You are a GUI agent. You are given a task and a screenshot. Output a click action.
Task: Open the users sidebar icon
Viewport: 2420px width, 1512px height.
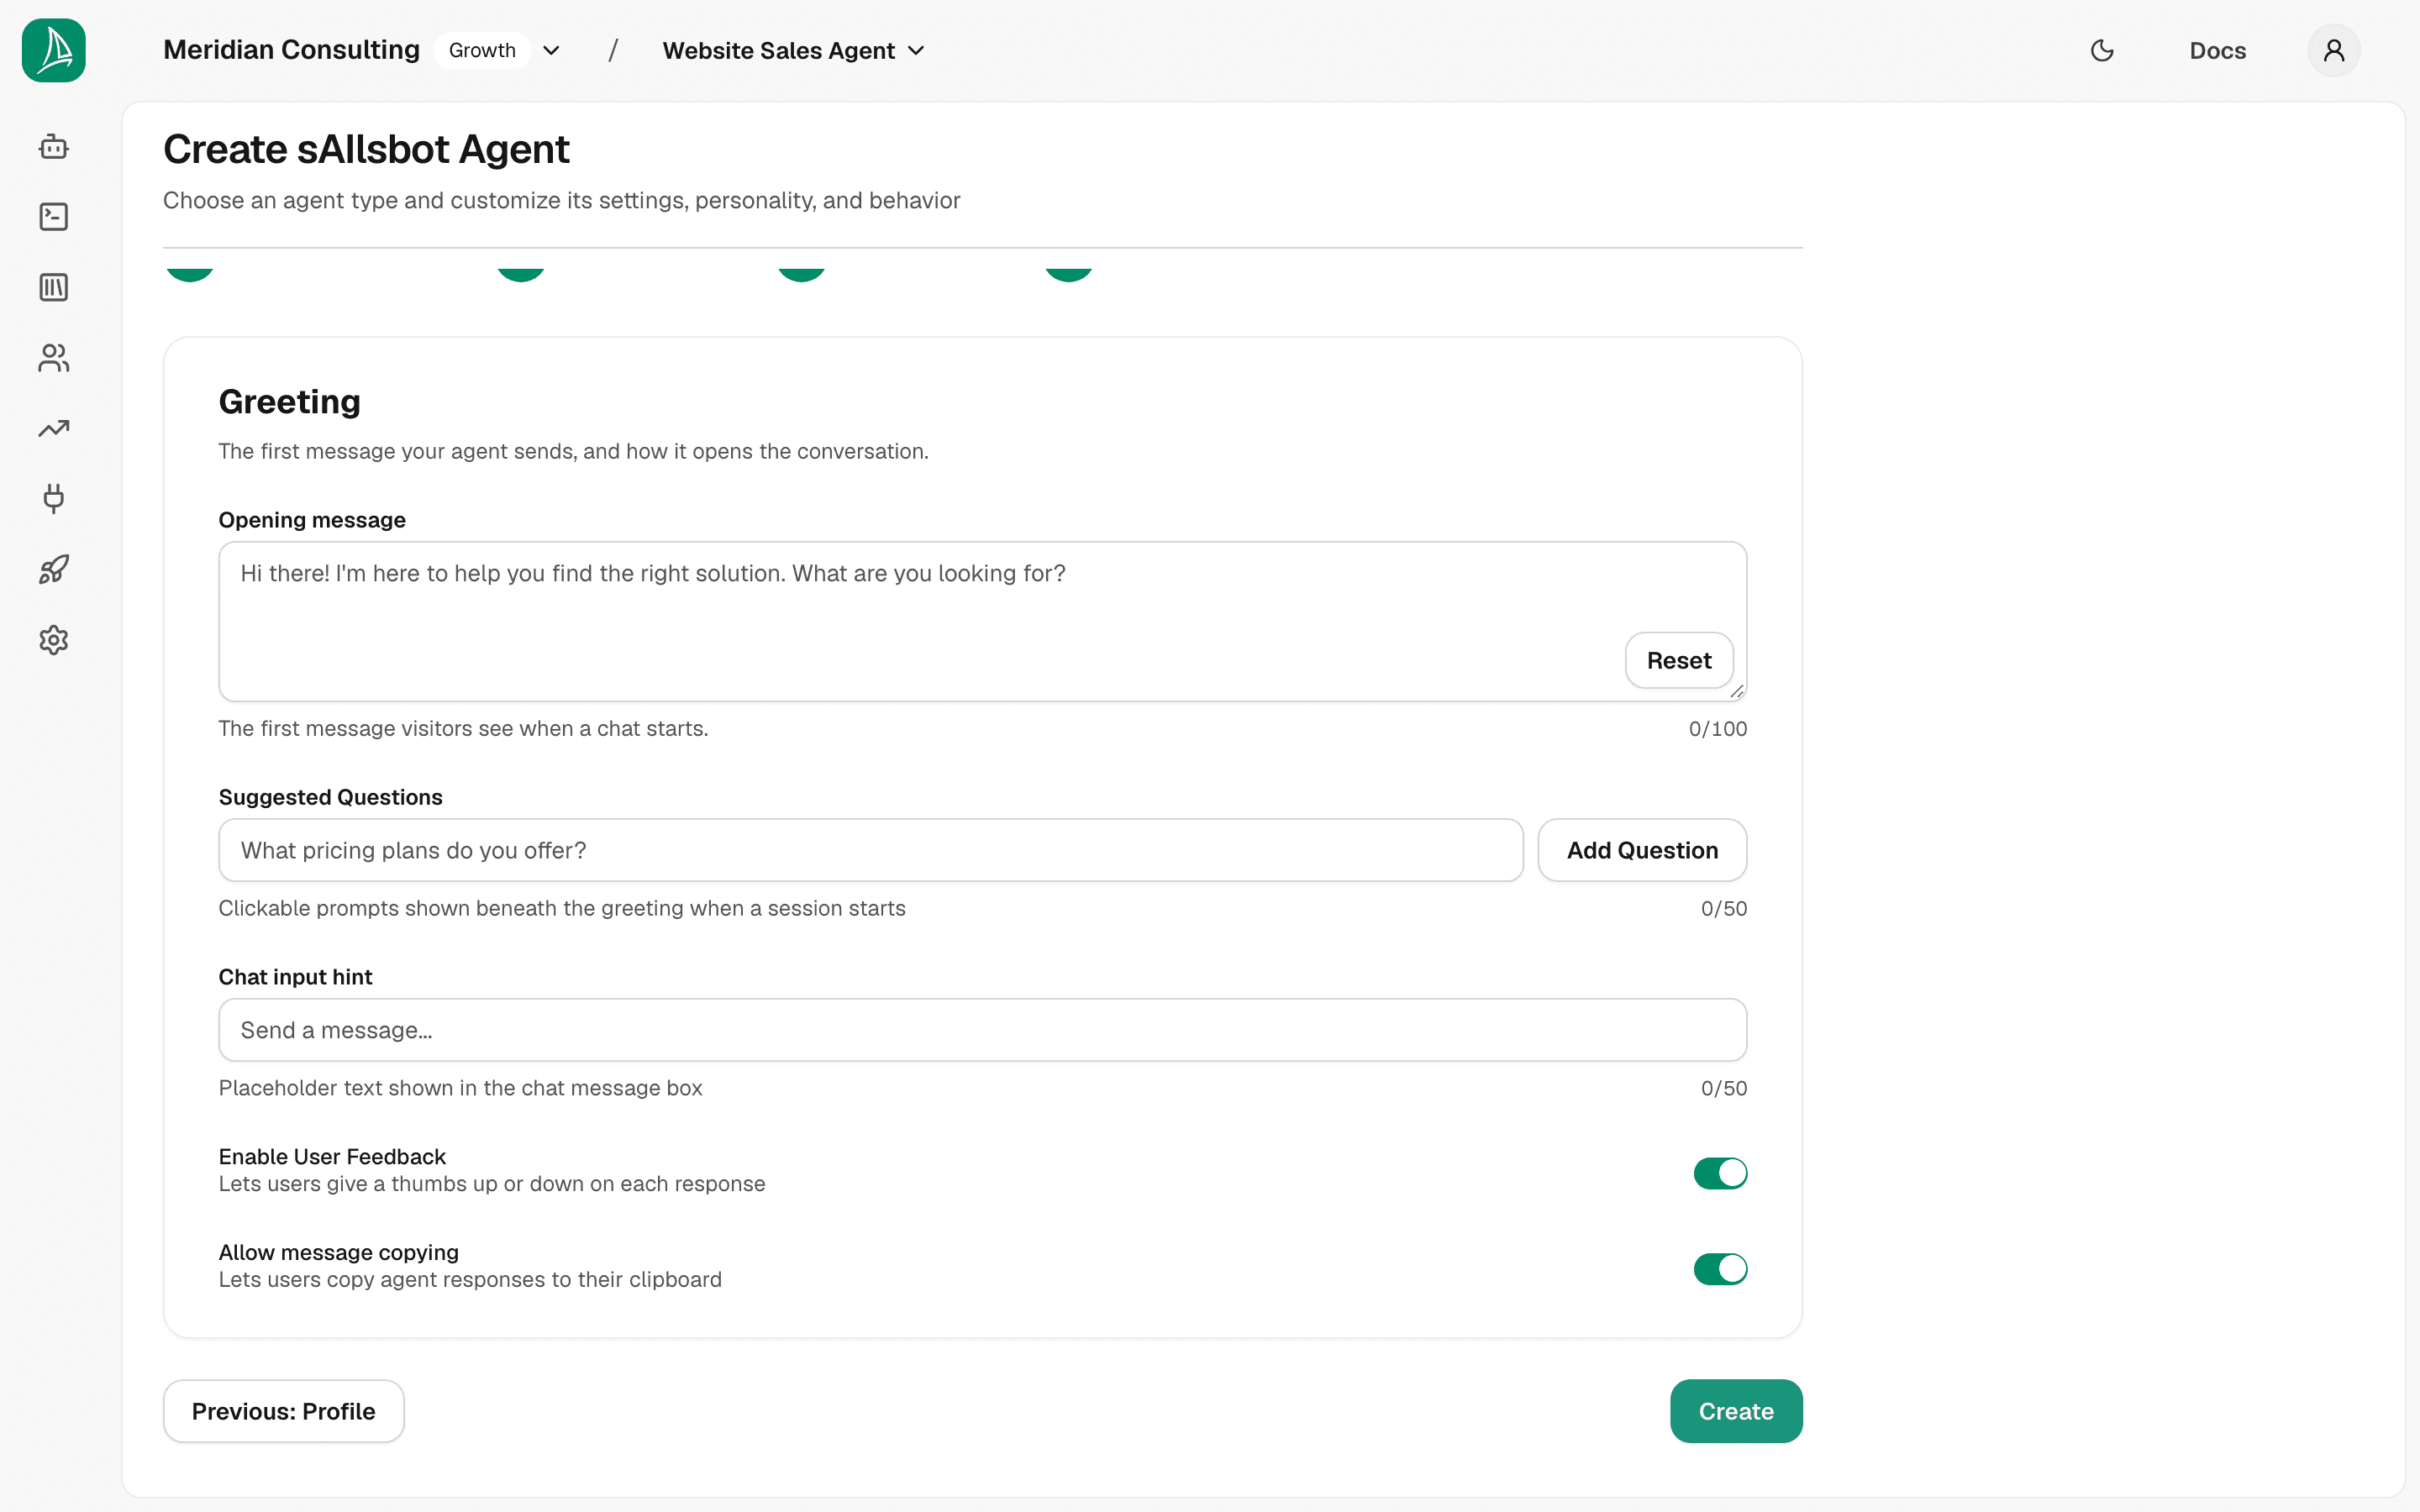[x=54, y=358]
